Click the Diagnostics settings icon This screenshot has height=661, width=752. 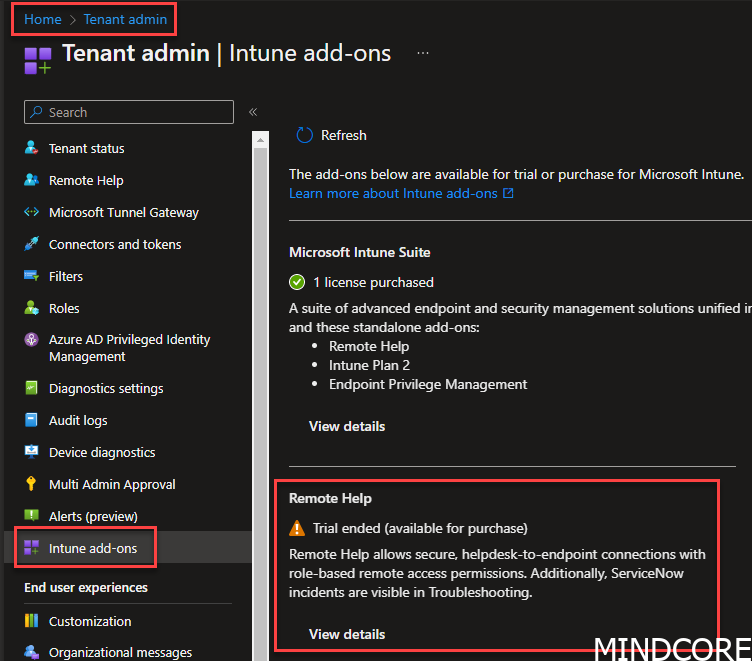click(x=31, y=388)
